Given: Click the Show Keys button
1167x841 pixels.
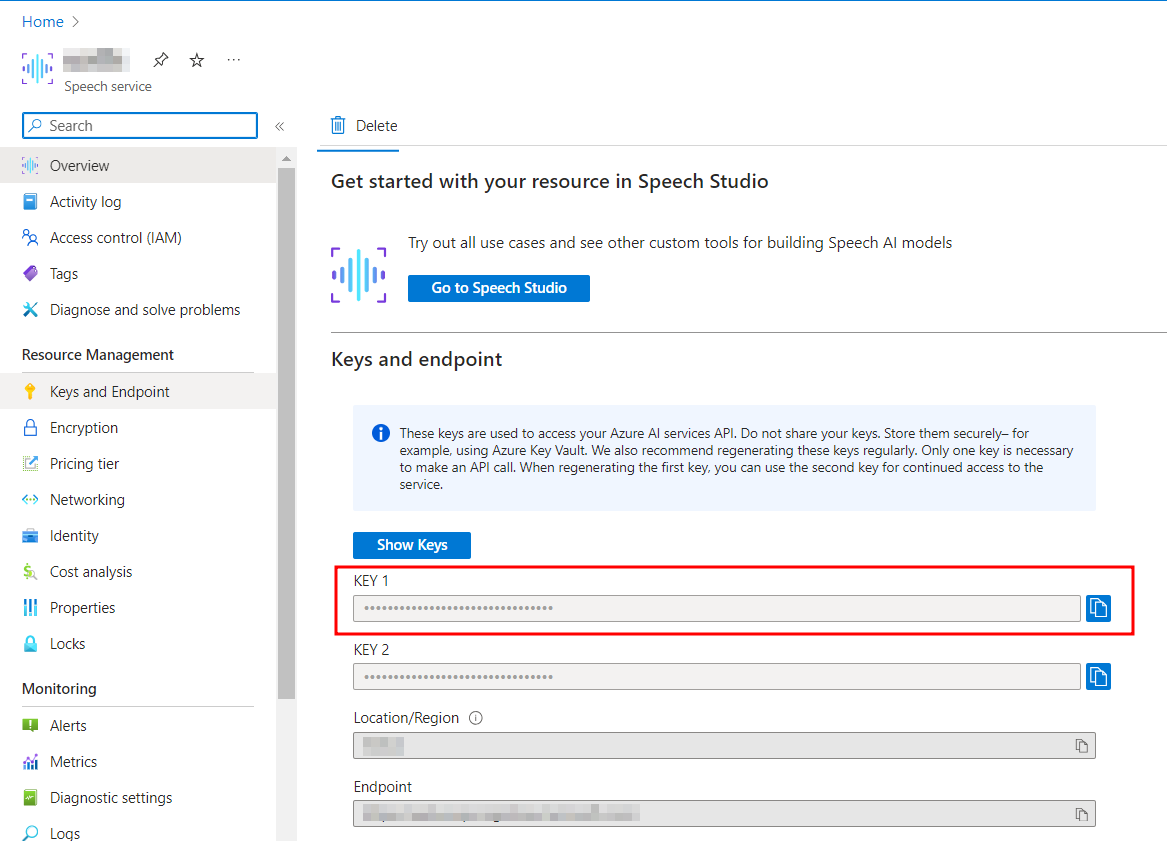Looking at the screenshot, I should click(x=412, y=545).
